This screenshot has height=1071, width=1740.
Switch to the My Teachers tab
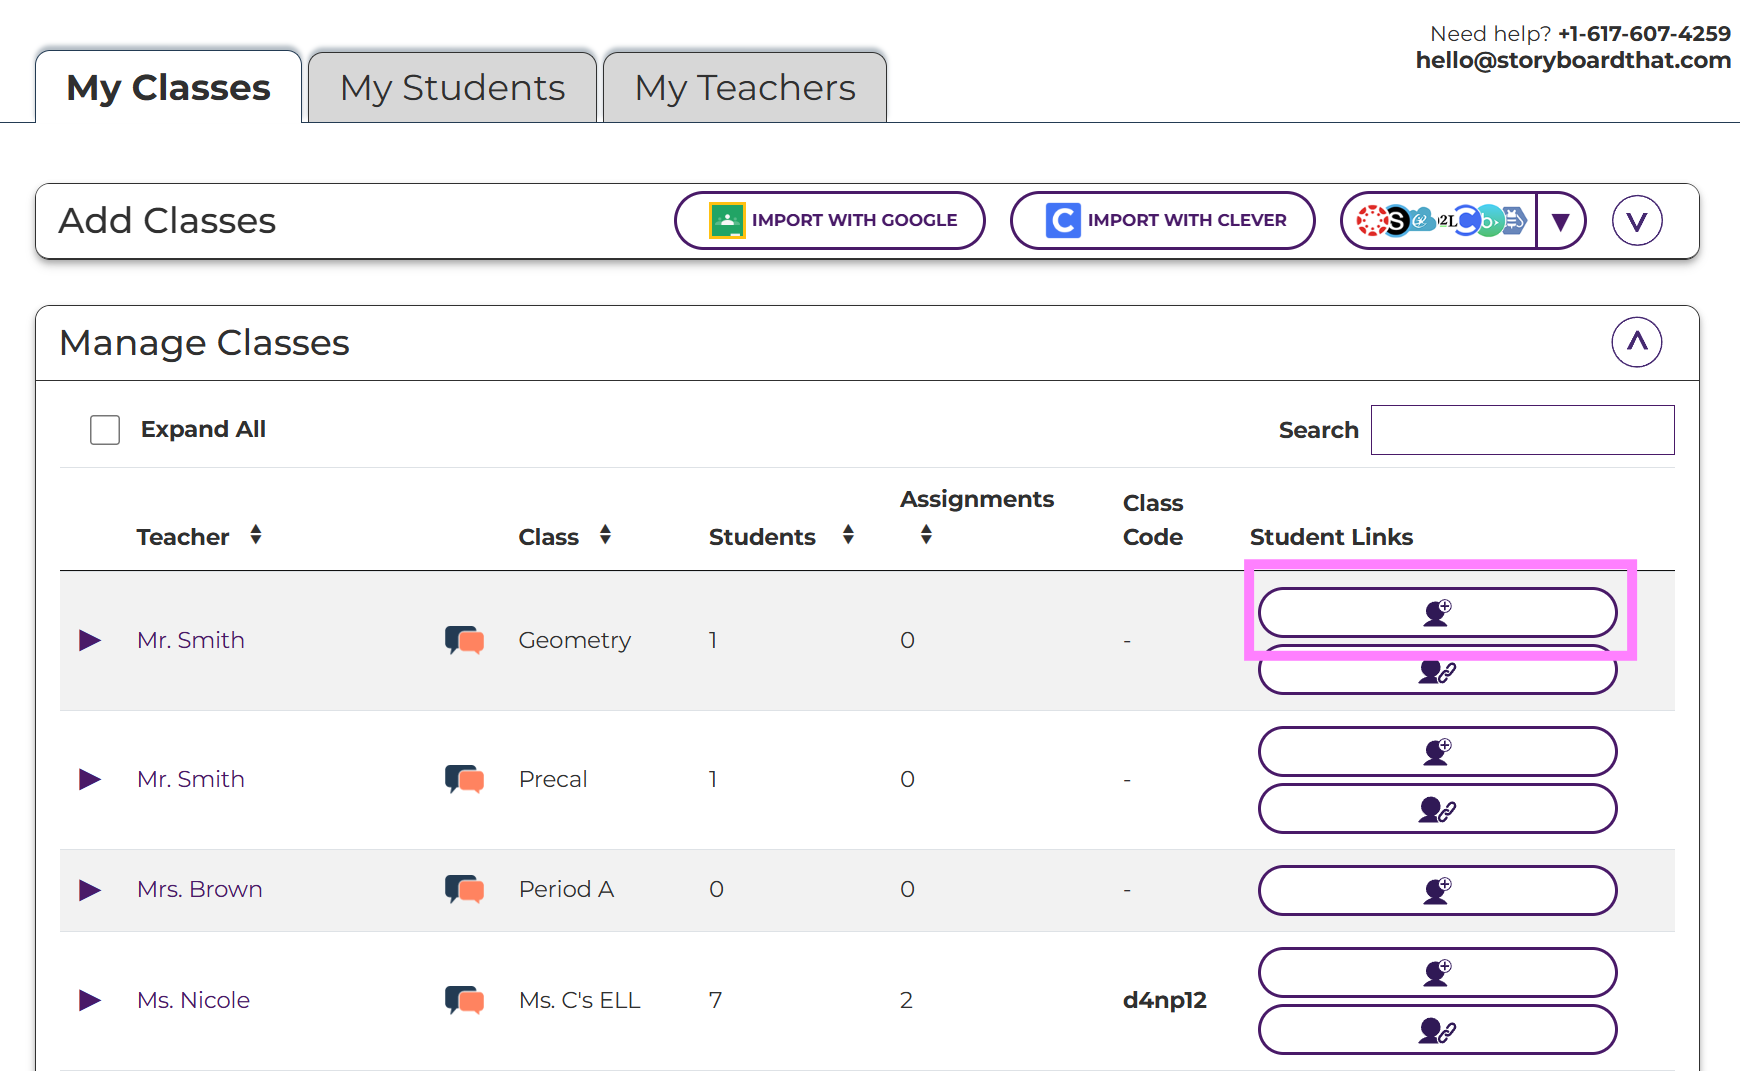click(745, 88)
